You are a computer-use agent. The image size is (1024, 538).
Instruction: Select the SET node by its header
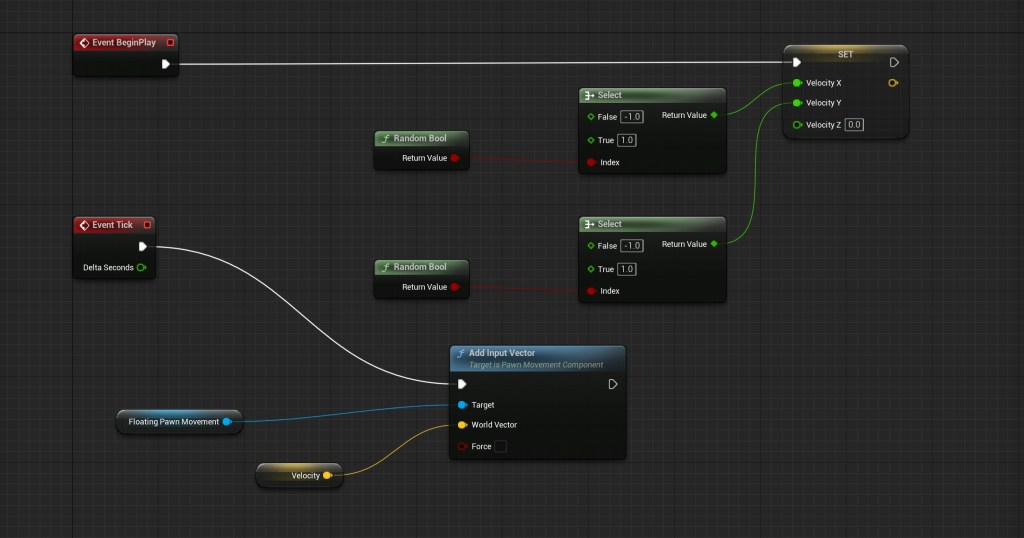click(x=845, y=54)
